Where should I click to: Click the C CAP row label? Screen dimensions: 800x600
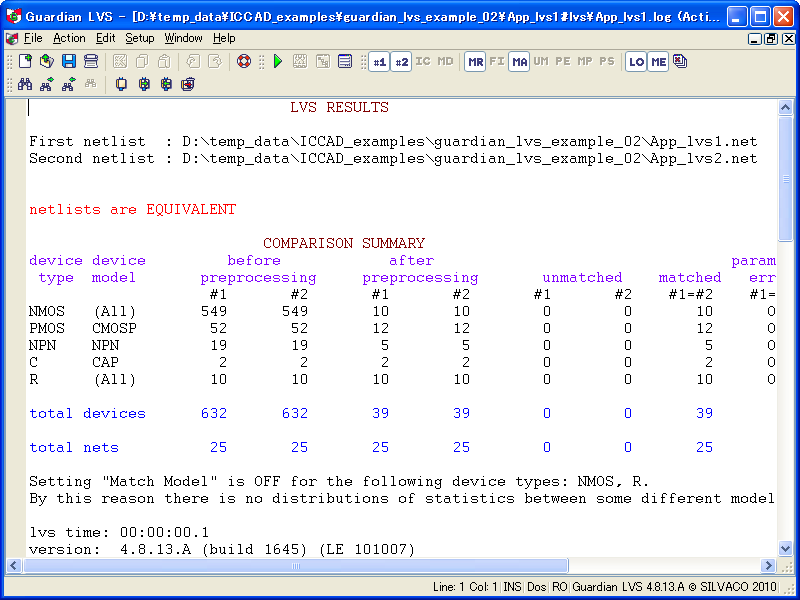point(74,362)
